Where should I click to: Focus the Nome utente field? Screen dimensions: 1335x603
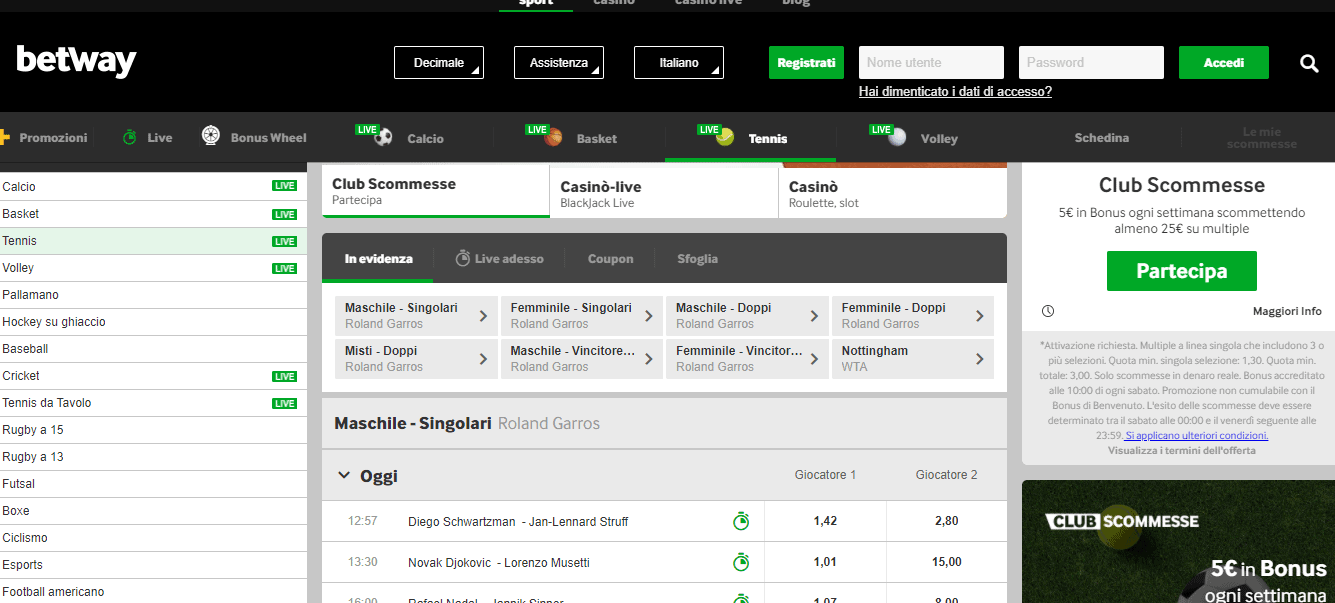click(x=931, y=62)
